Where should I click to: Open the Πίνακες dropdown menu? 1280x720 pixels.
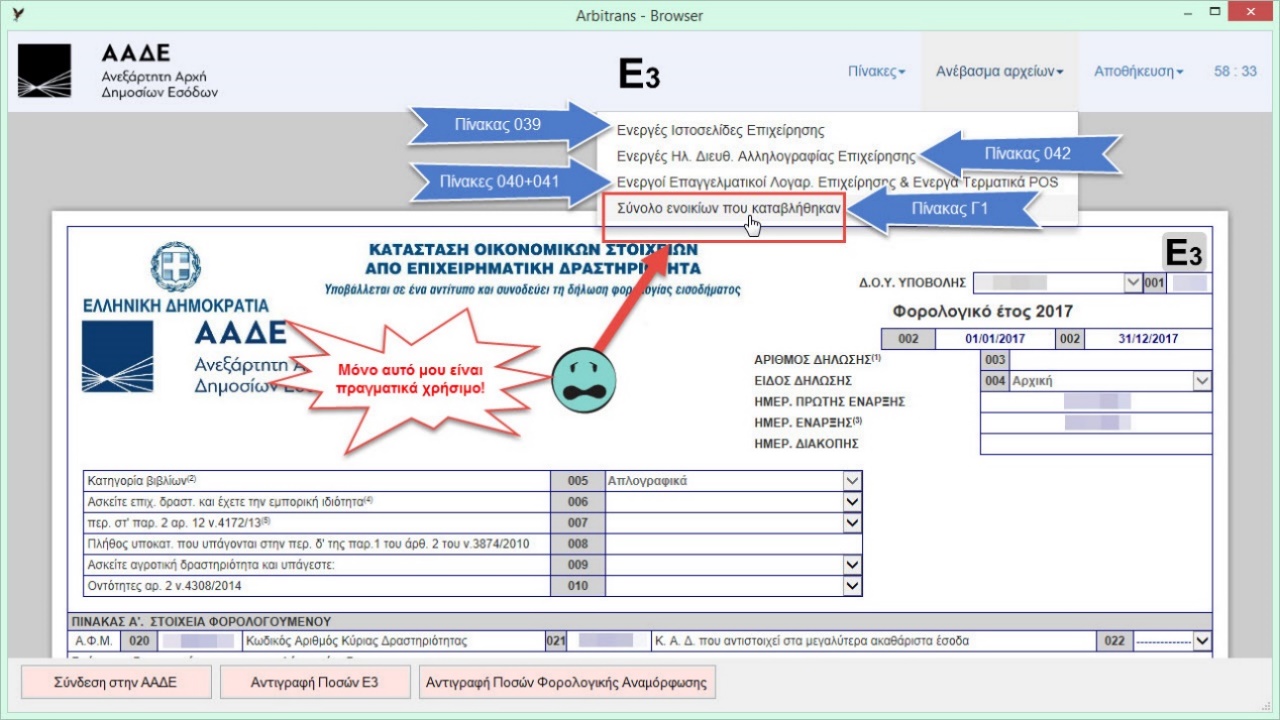877,72
